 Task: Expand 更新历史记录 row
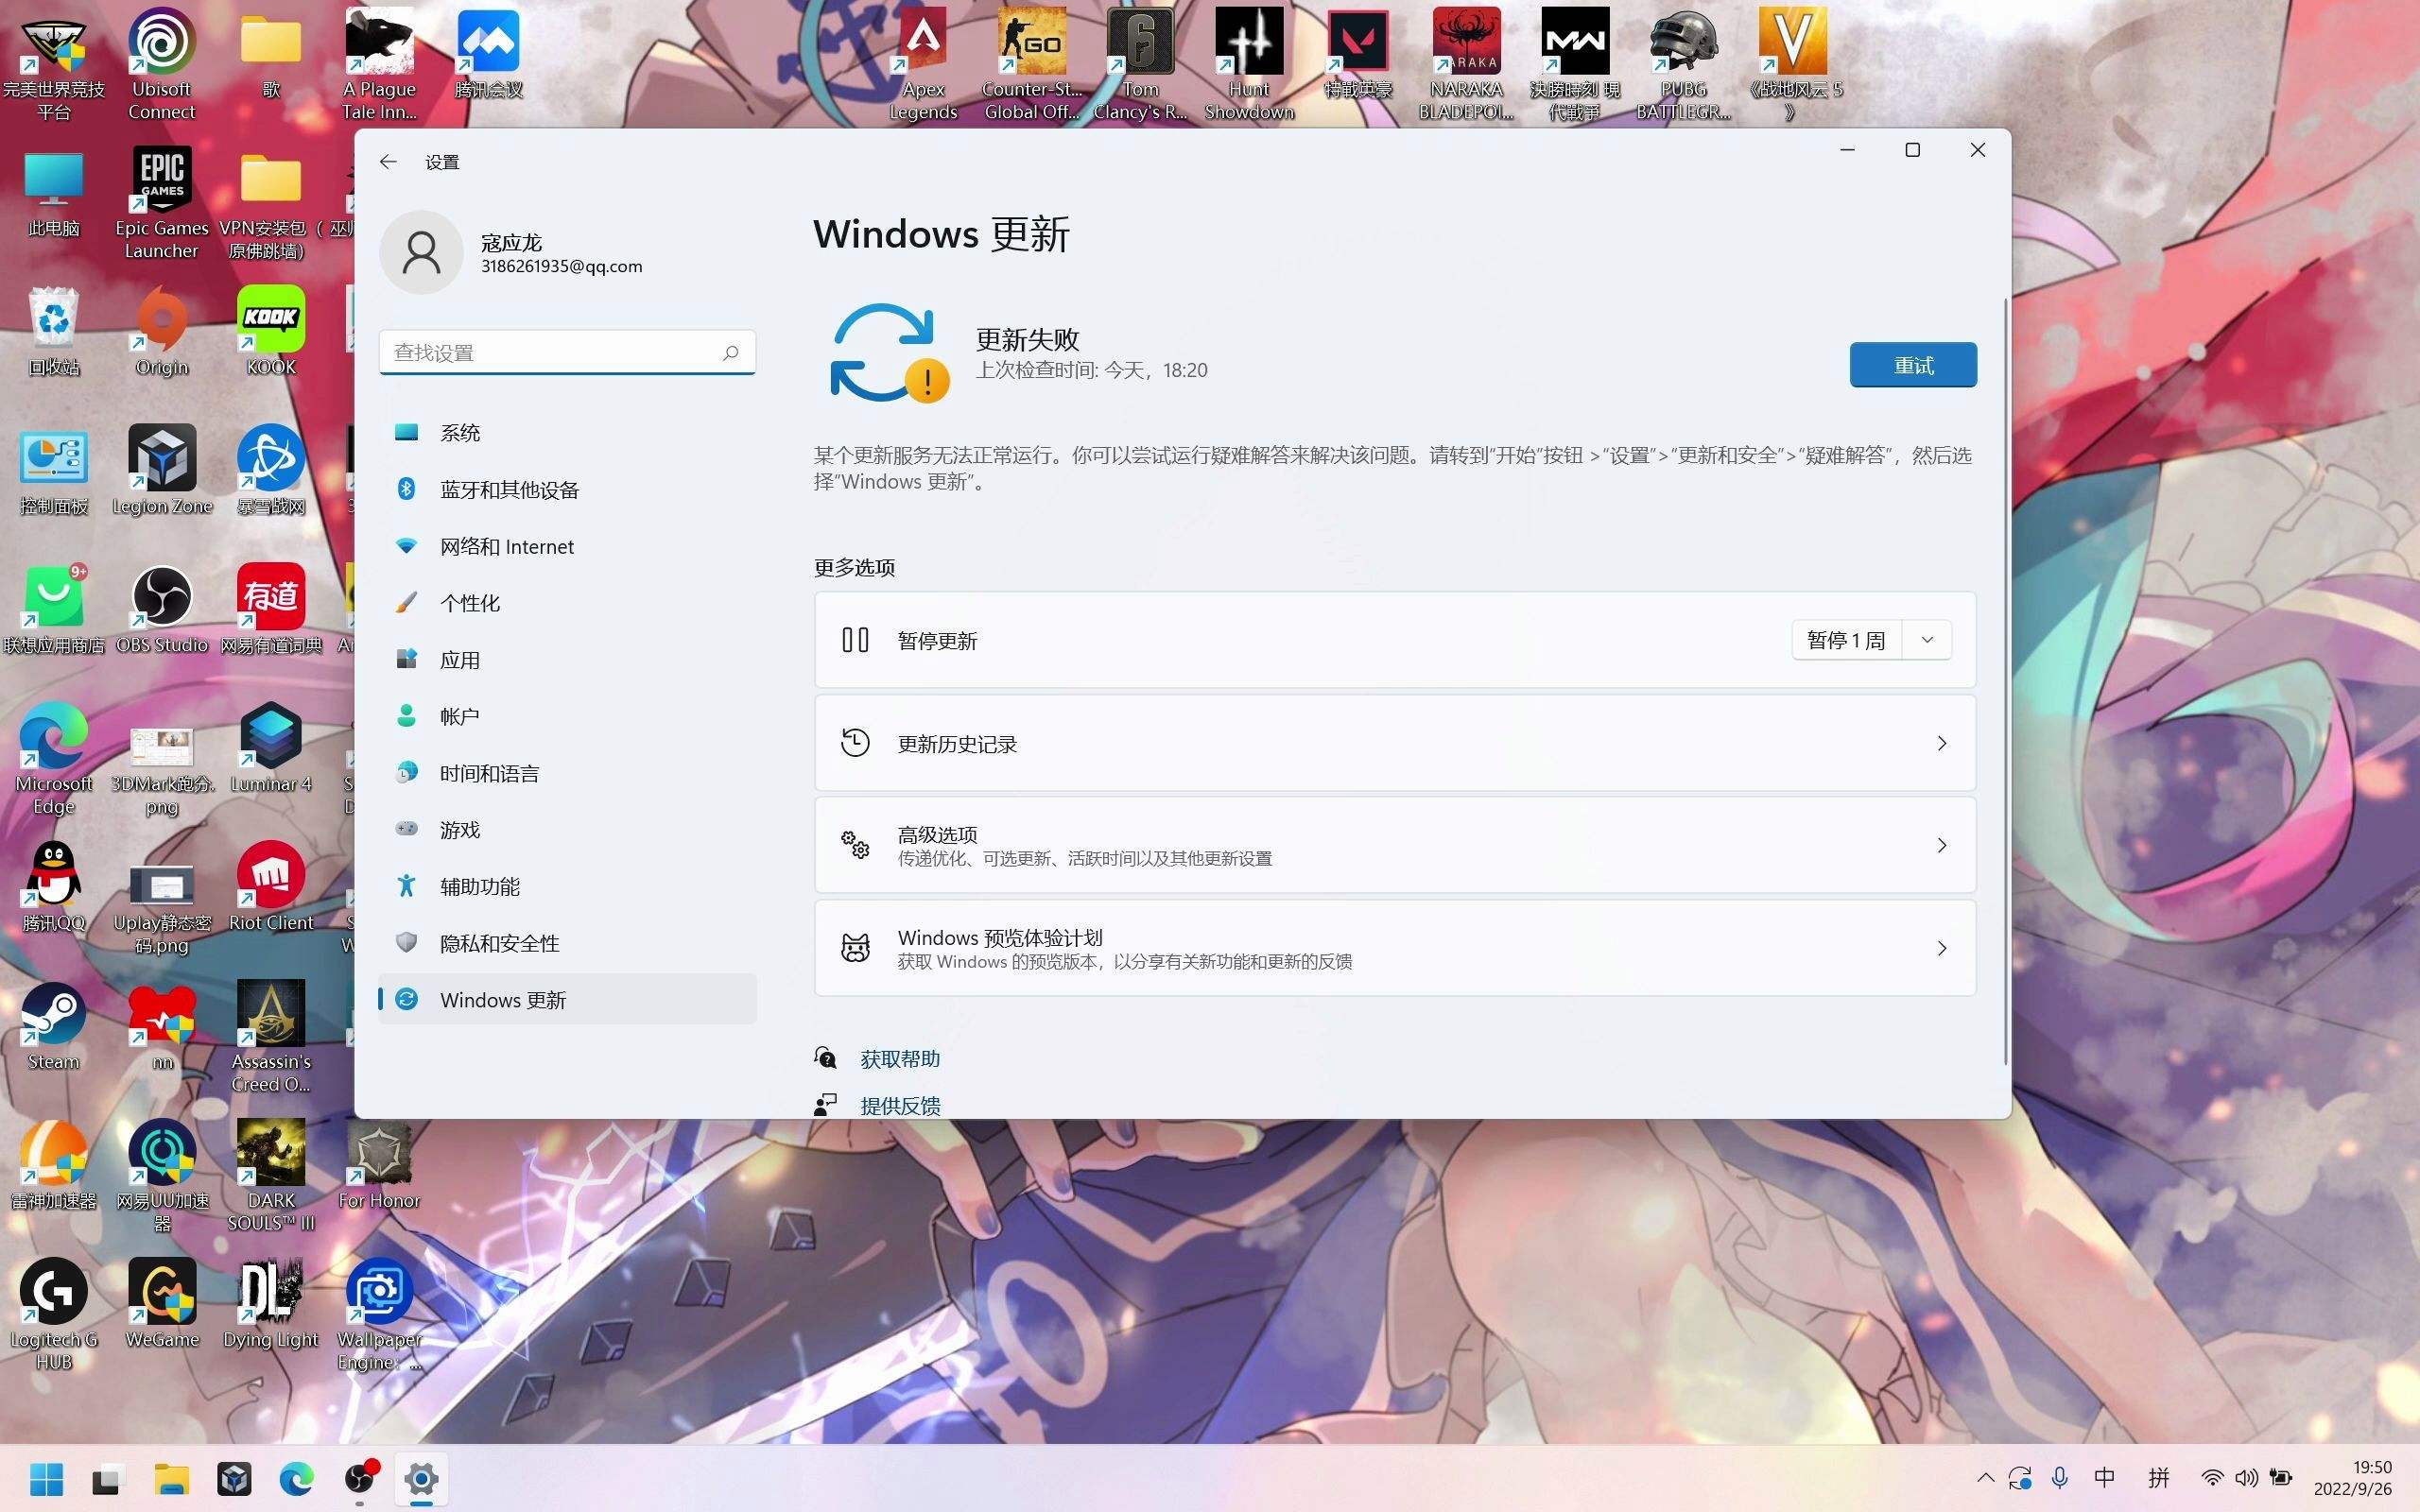point(1395,743)
